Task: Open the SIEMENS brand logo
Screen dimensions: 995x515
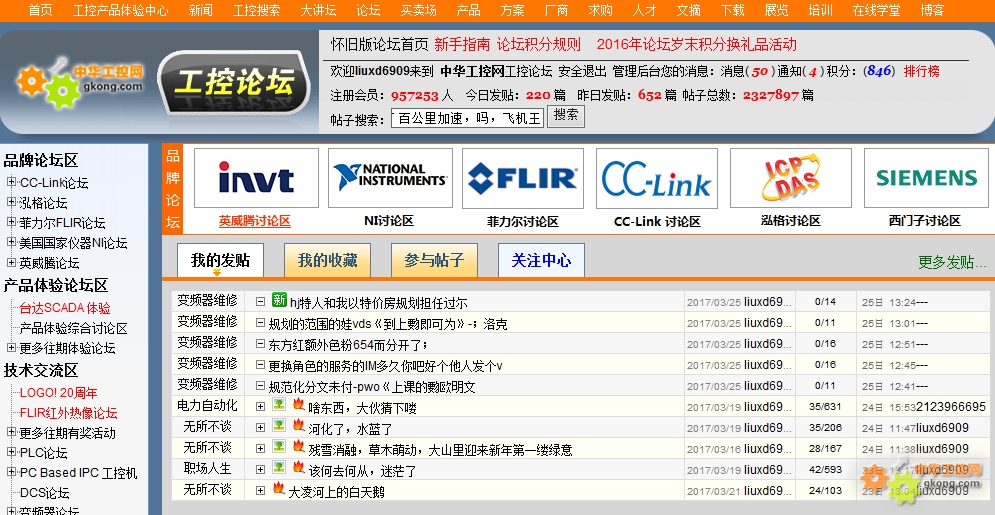Action: [926, 178]
